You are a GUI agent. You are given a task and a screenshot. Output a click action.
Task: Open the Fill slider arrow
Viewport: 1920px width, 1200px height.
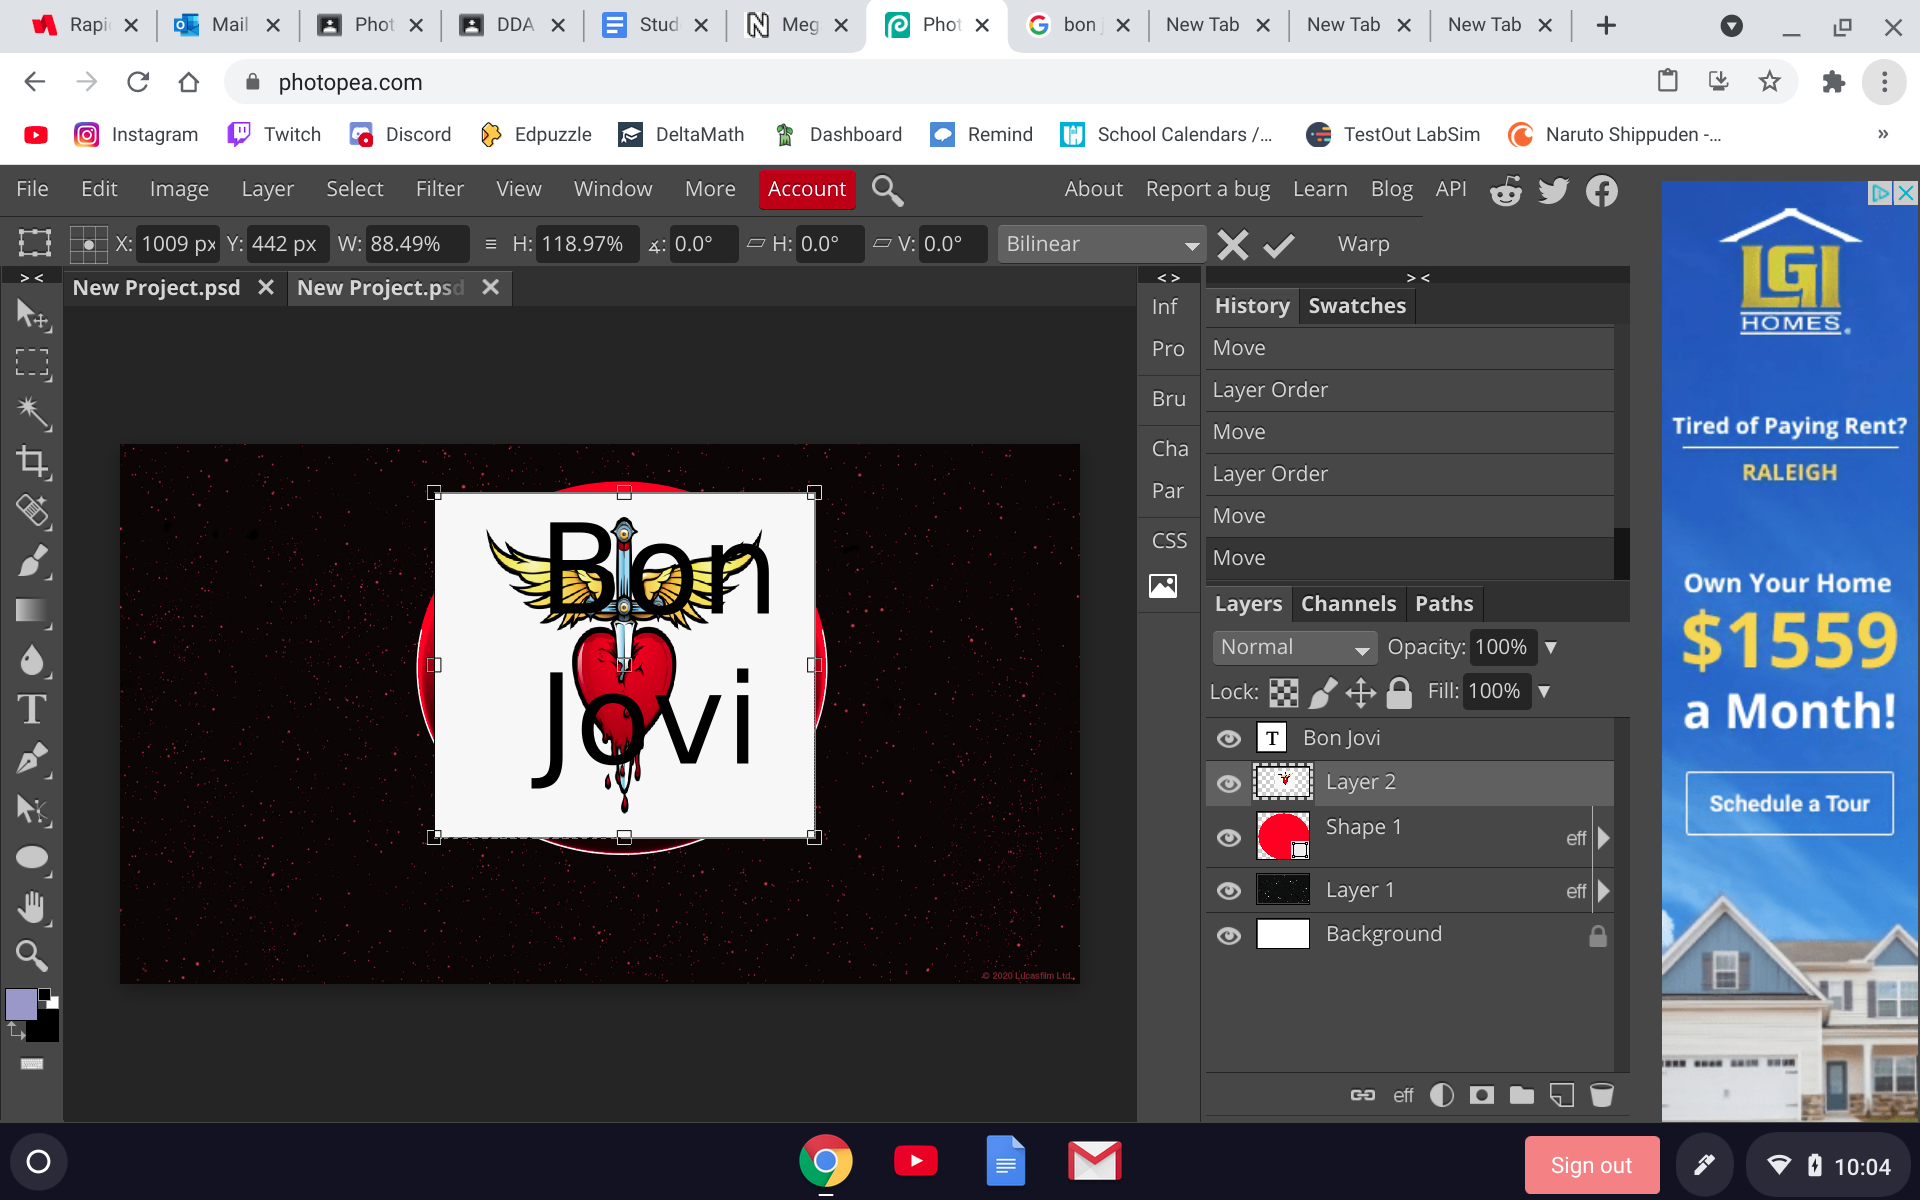(1544, 691)
